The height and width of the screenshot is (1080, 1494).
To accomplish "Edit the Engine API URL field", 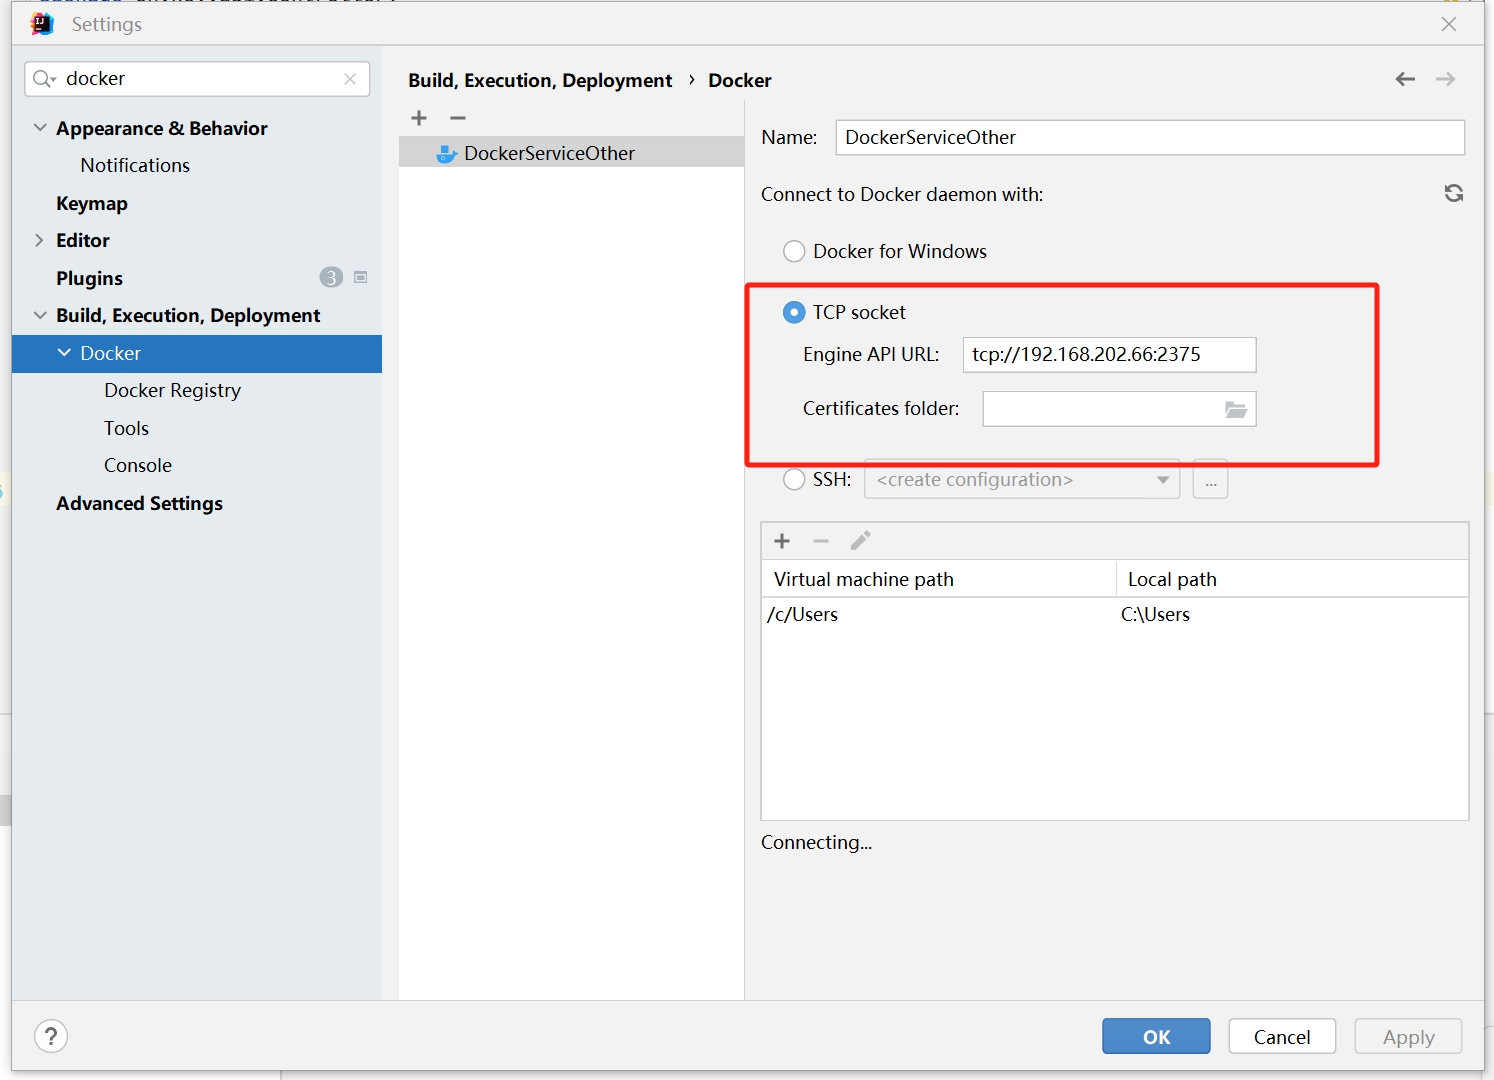I will point(1109,355).
